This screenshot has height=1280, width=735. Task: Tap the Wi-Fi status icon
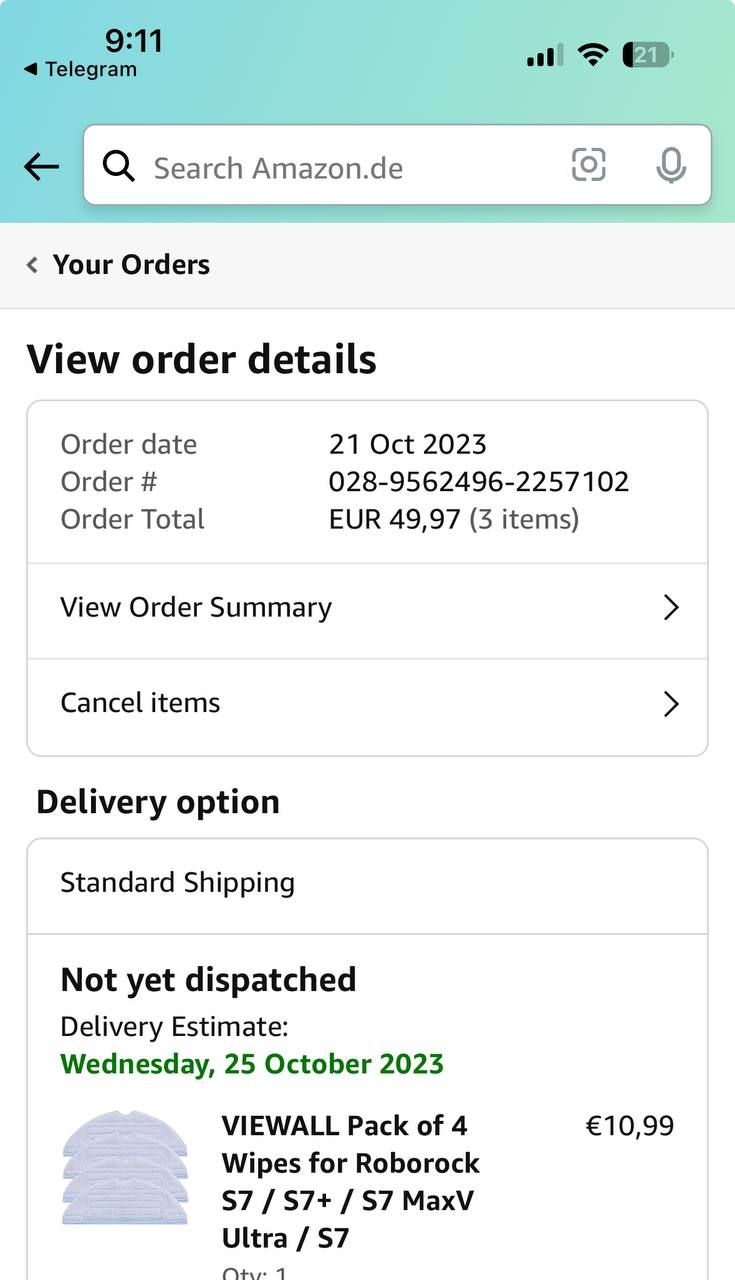pyautogui.click(x=593, y=55)
